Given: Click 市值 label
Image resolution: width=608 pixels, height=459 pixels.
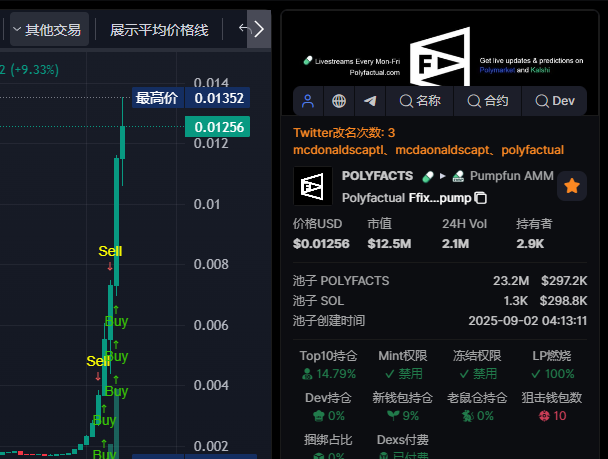Looking at the screenshot, I should click(x=379, y=224).
